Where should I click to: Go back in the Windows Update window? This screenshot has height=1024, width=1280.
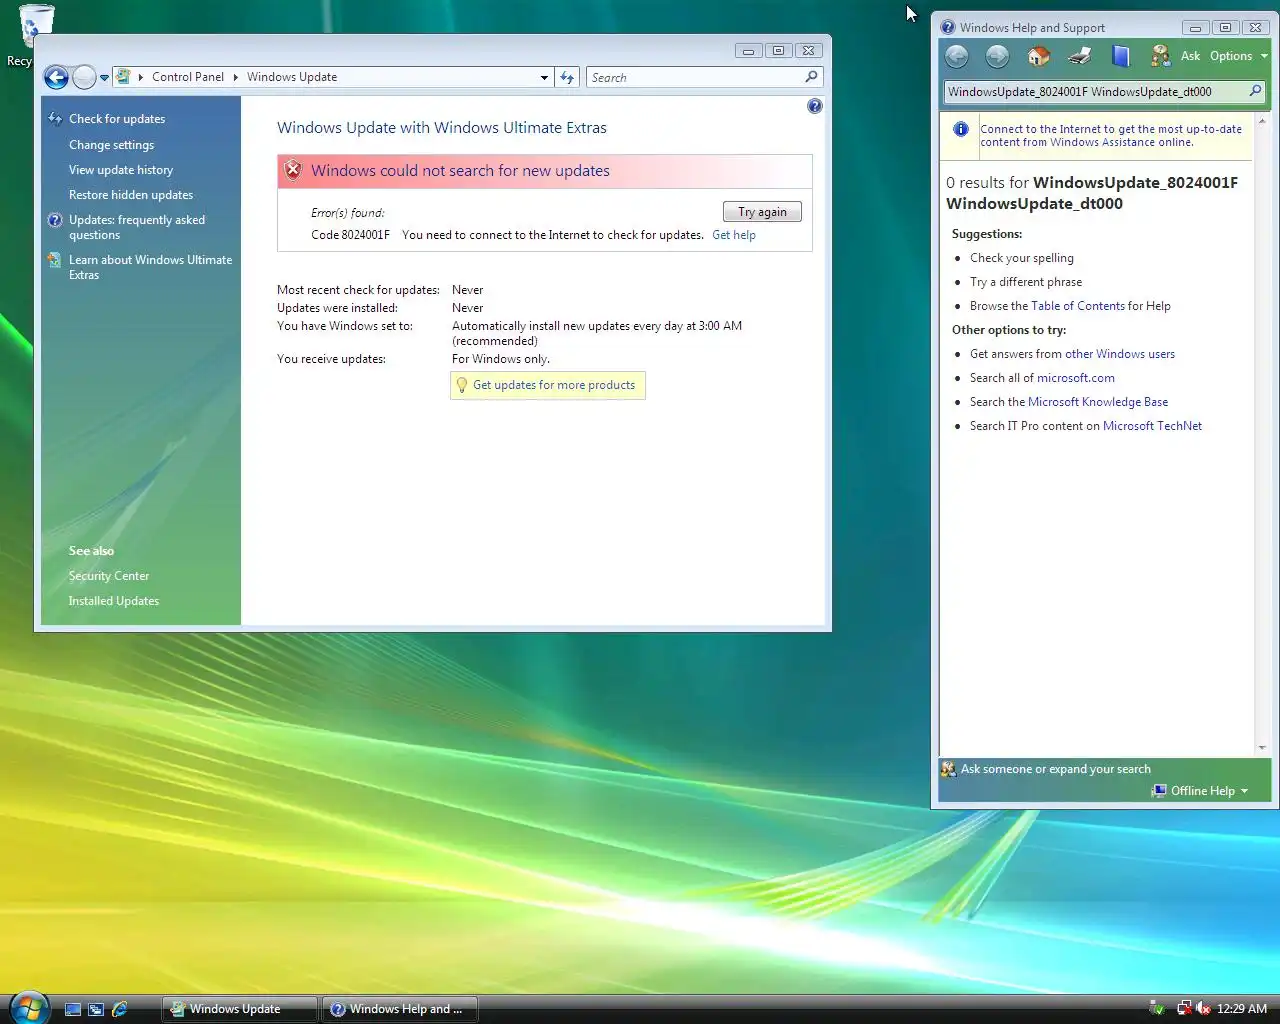pos(56,77)
